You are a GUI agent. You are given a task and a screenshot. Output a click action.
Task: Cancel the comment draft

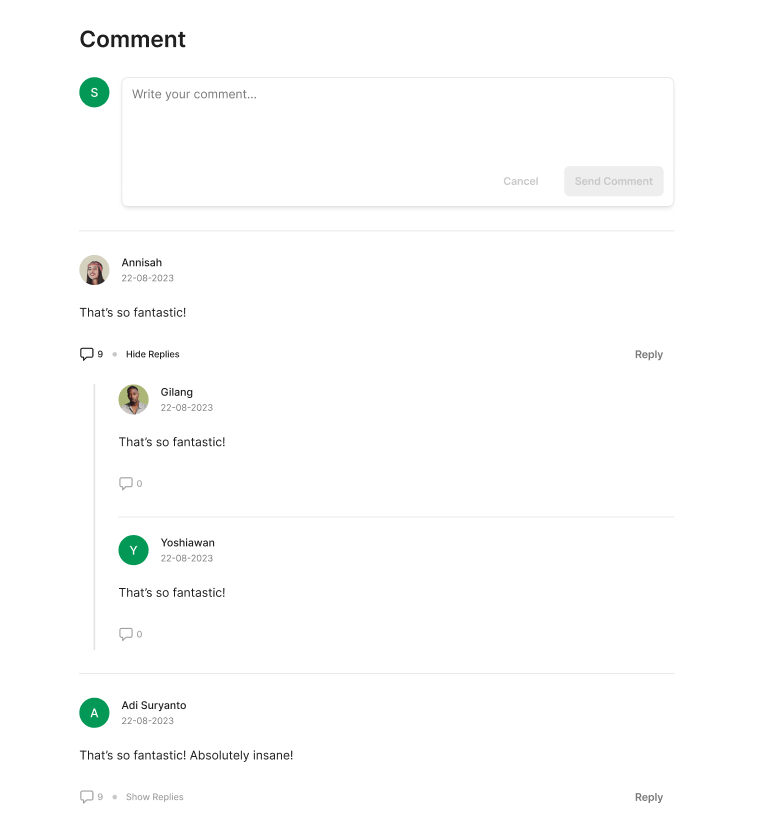click(521, 181)
